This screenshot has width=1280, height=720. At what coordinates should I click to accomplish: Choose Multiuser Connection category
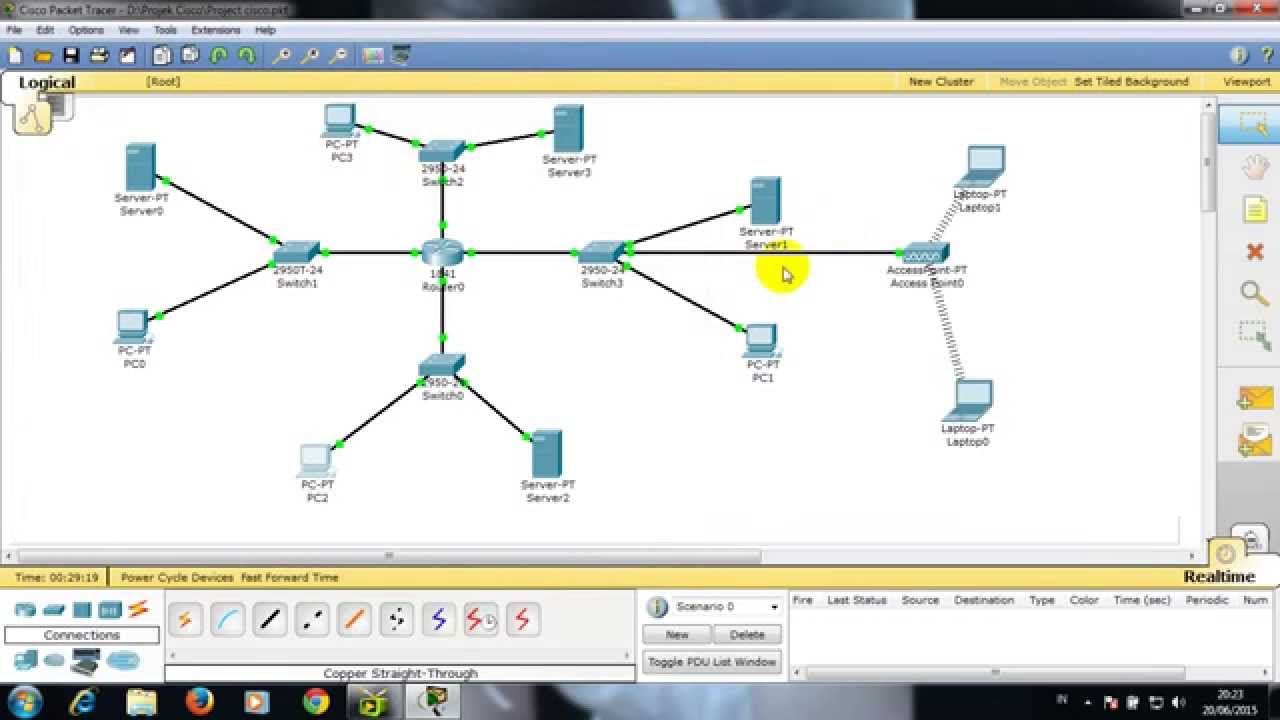coord(123,660)
